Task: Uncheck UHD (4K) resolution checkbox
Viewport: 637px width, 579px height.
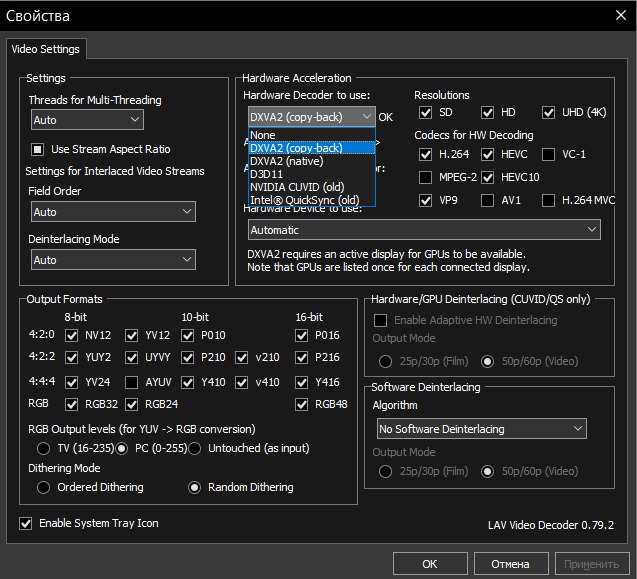Action: [549, 113]
